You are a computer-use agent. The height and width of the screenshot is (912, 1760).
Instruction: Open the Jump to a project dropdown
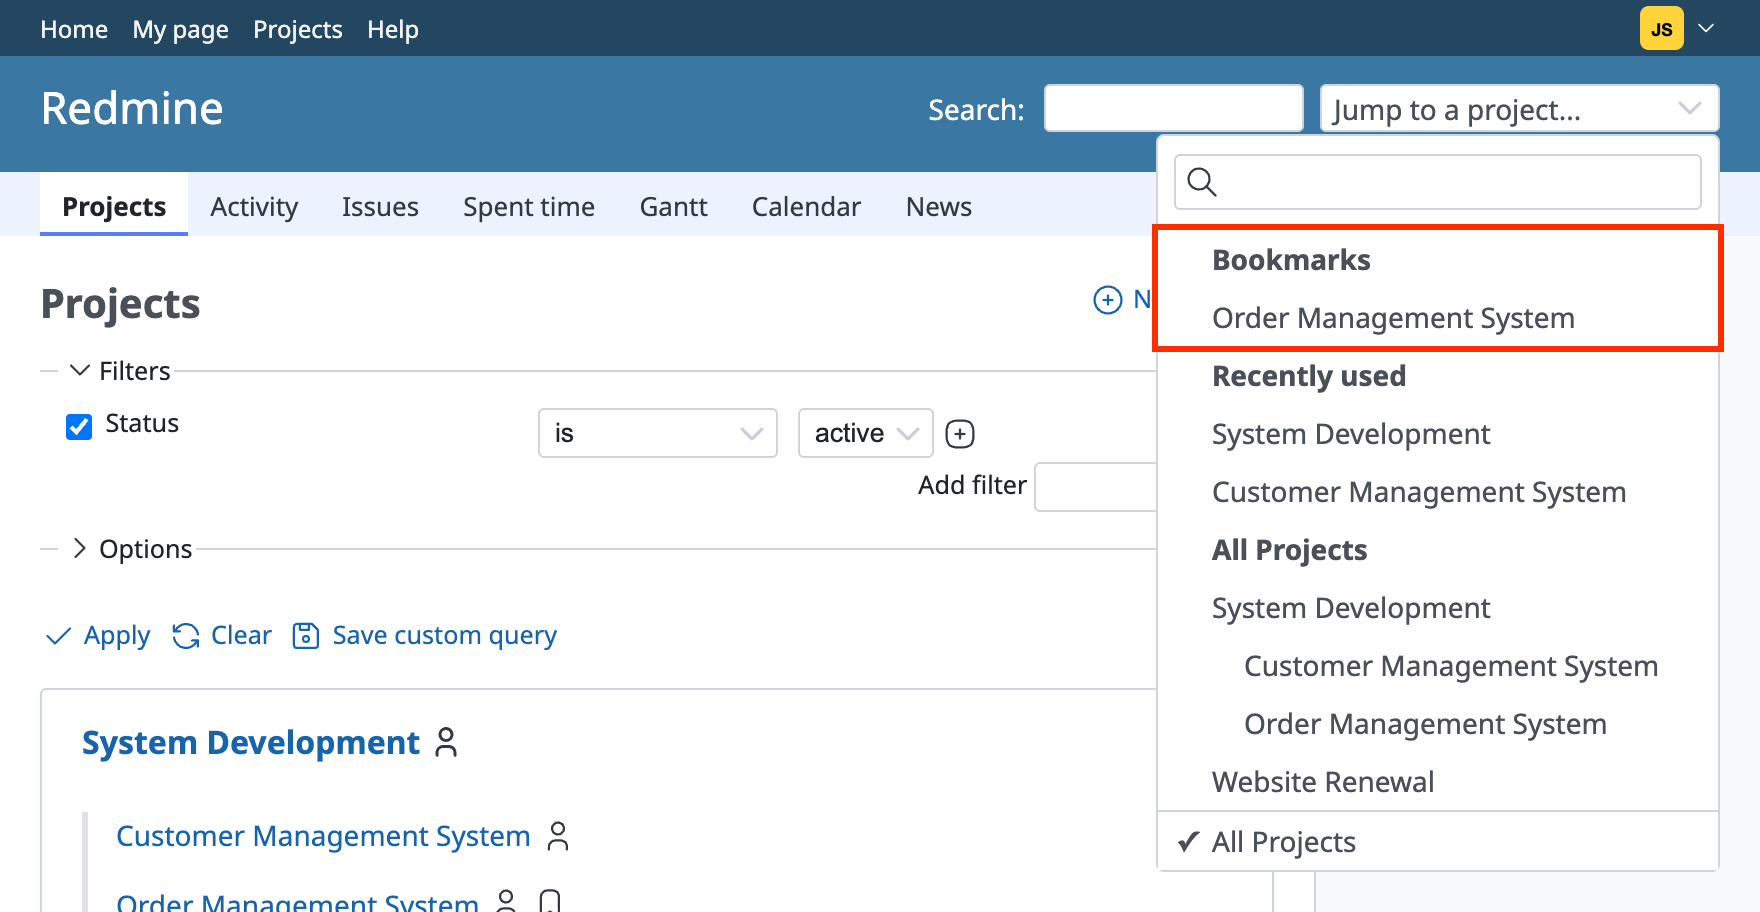[1520, 109]
